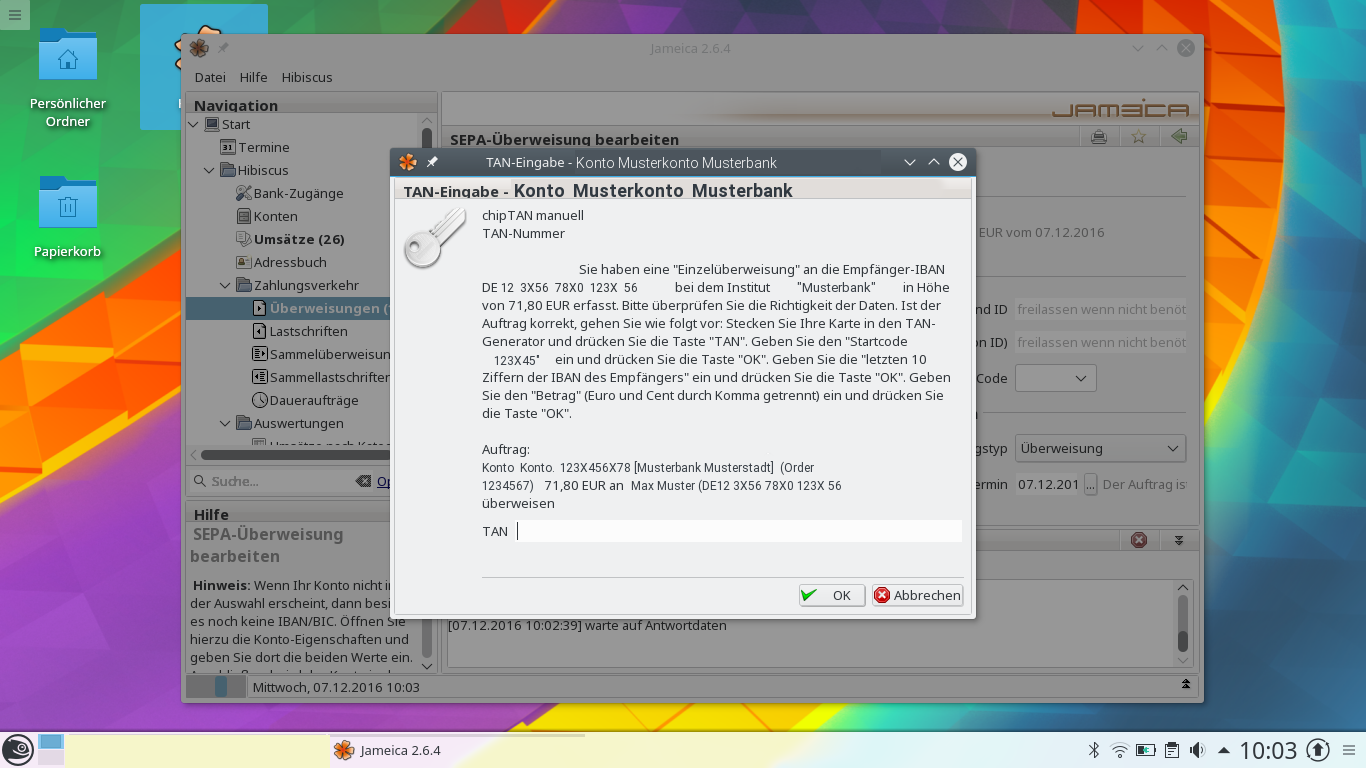Click the Lastschriften icon
The height and width of the screenshot is (768, 1366).
pos(259,331)
